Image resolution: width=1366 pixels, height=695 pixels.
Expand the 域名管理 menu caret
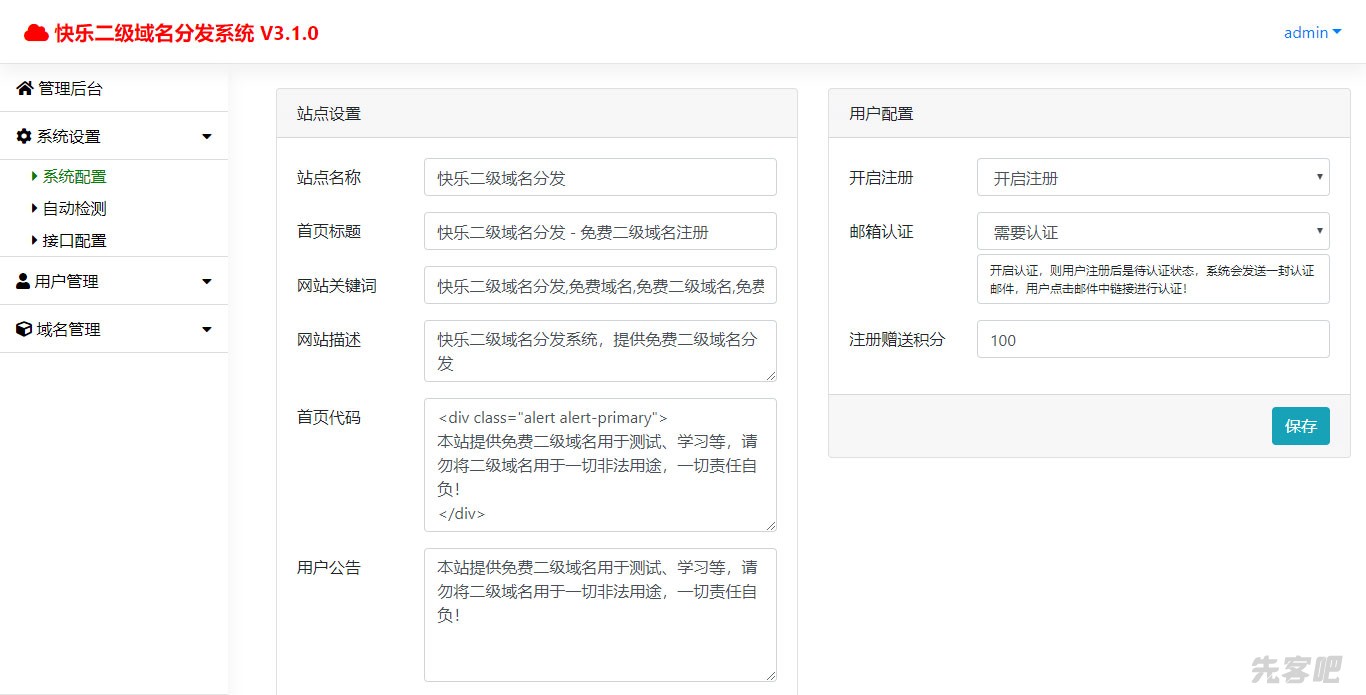(x=207, y=330)
